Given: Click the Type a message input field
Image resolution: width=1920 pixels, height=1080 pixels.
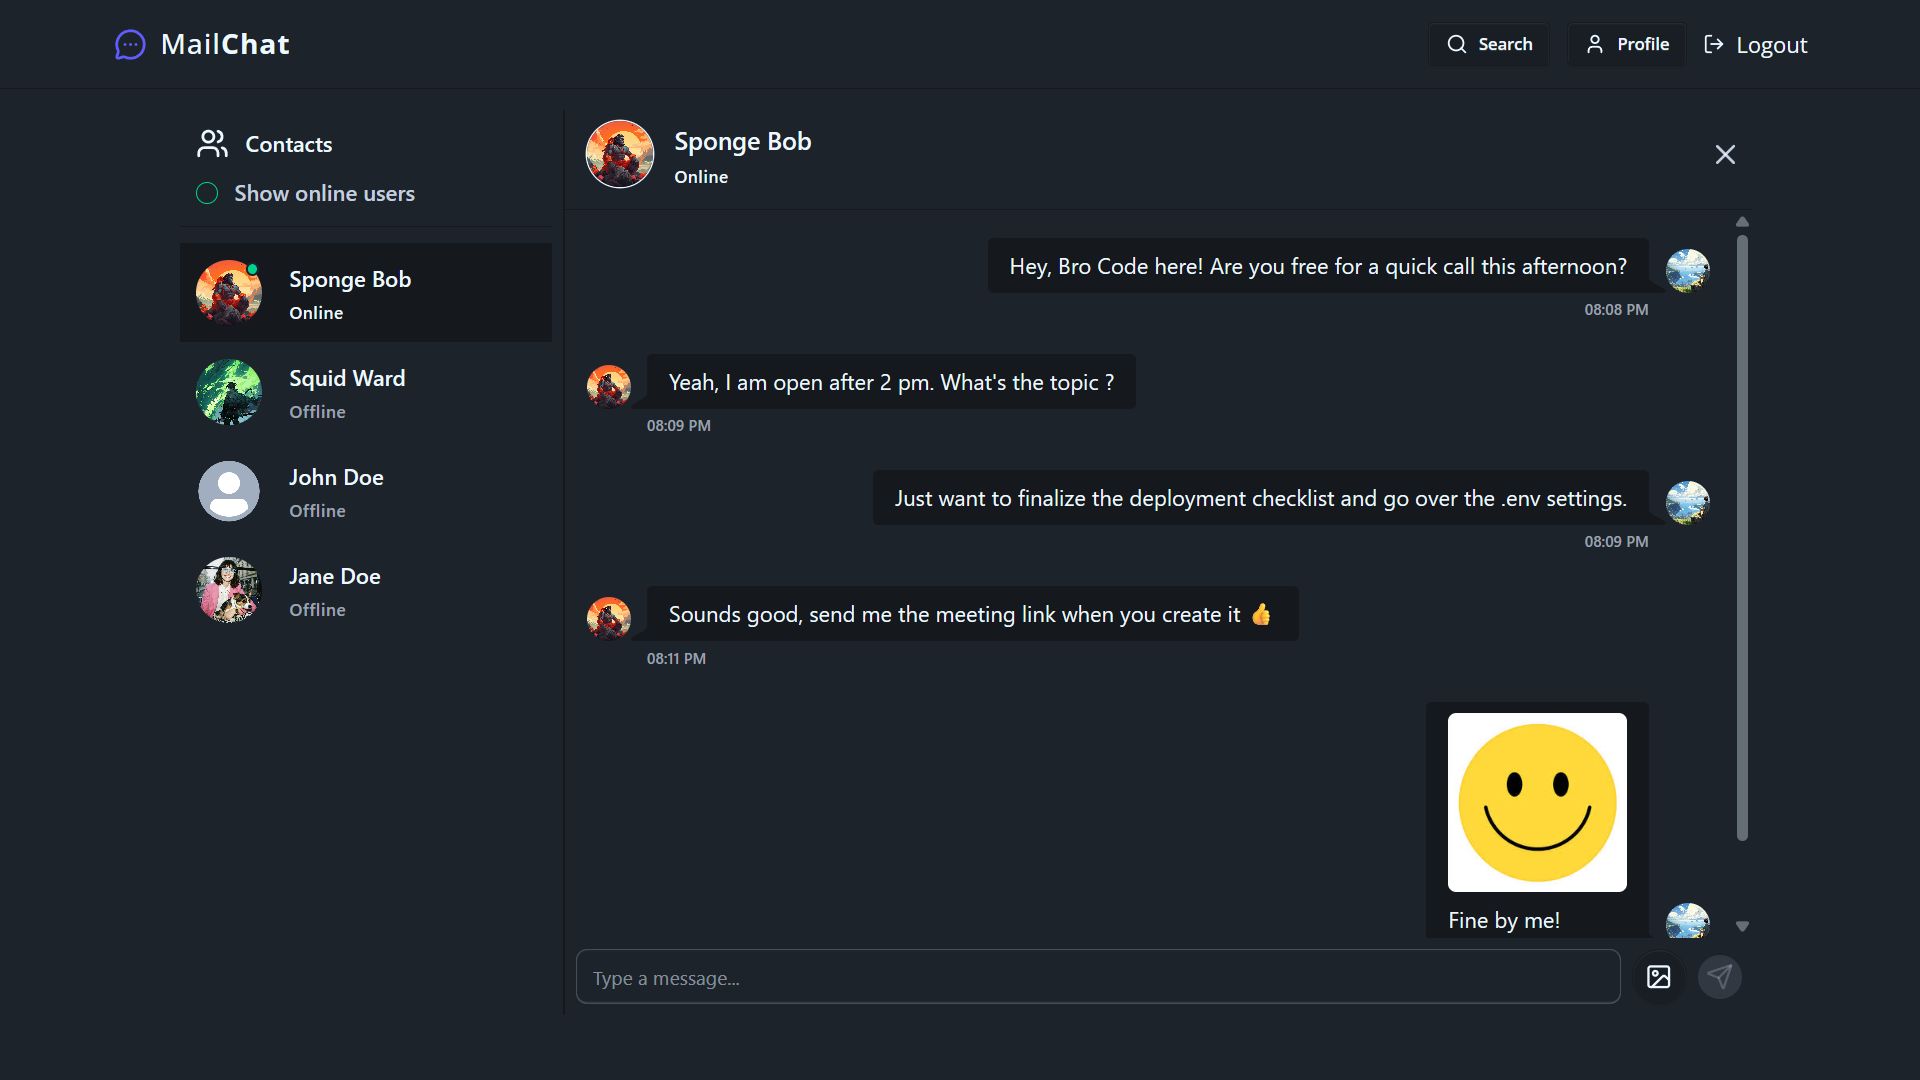Looking at the screenshot, I should pyautogui.click(x=1097, y=977).
